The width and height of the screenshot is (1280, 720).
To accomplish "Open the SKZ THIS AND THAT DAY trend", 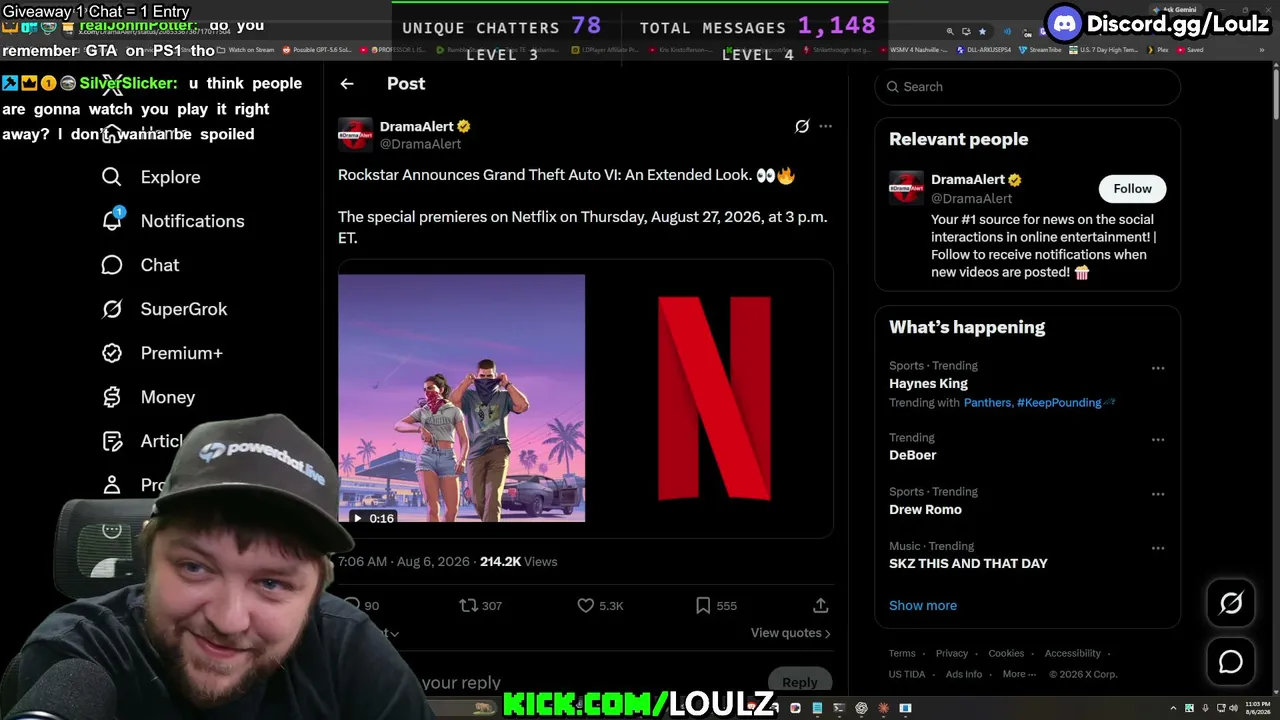I will click(968, 563).
